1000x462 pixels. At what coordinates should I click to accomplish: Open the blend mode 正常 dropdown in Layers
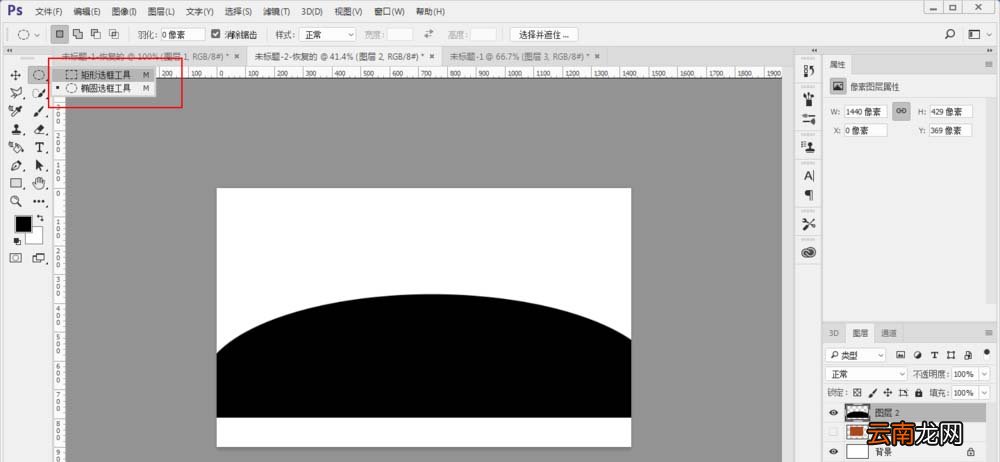[866, 374]
